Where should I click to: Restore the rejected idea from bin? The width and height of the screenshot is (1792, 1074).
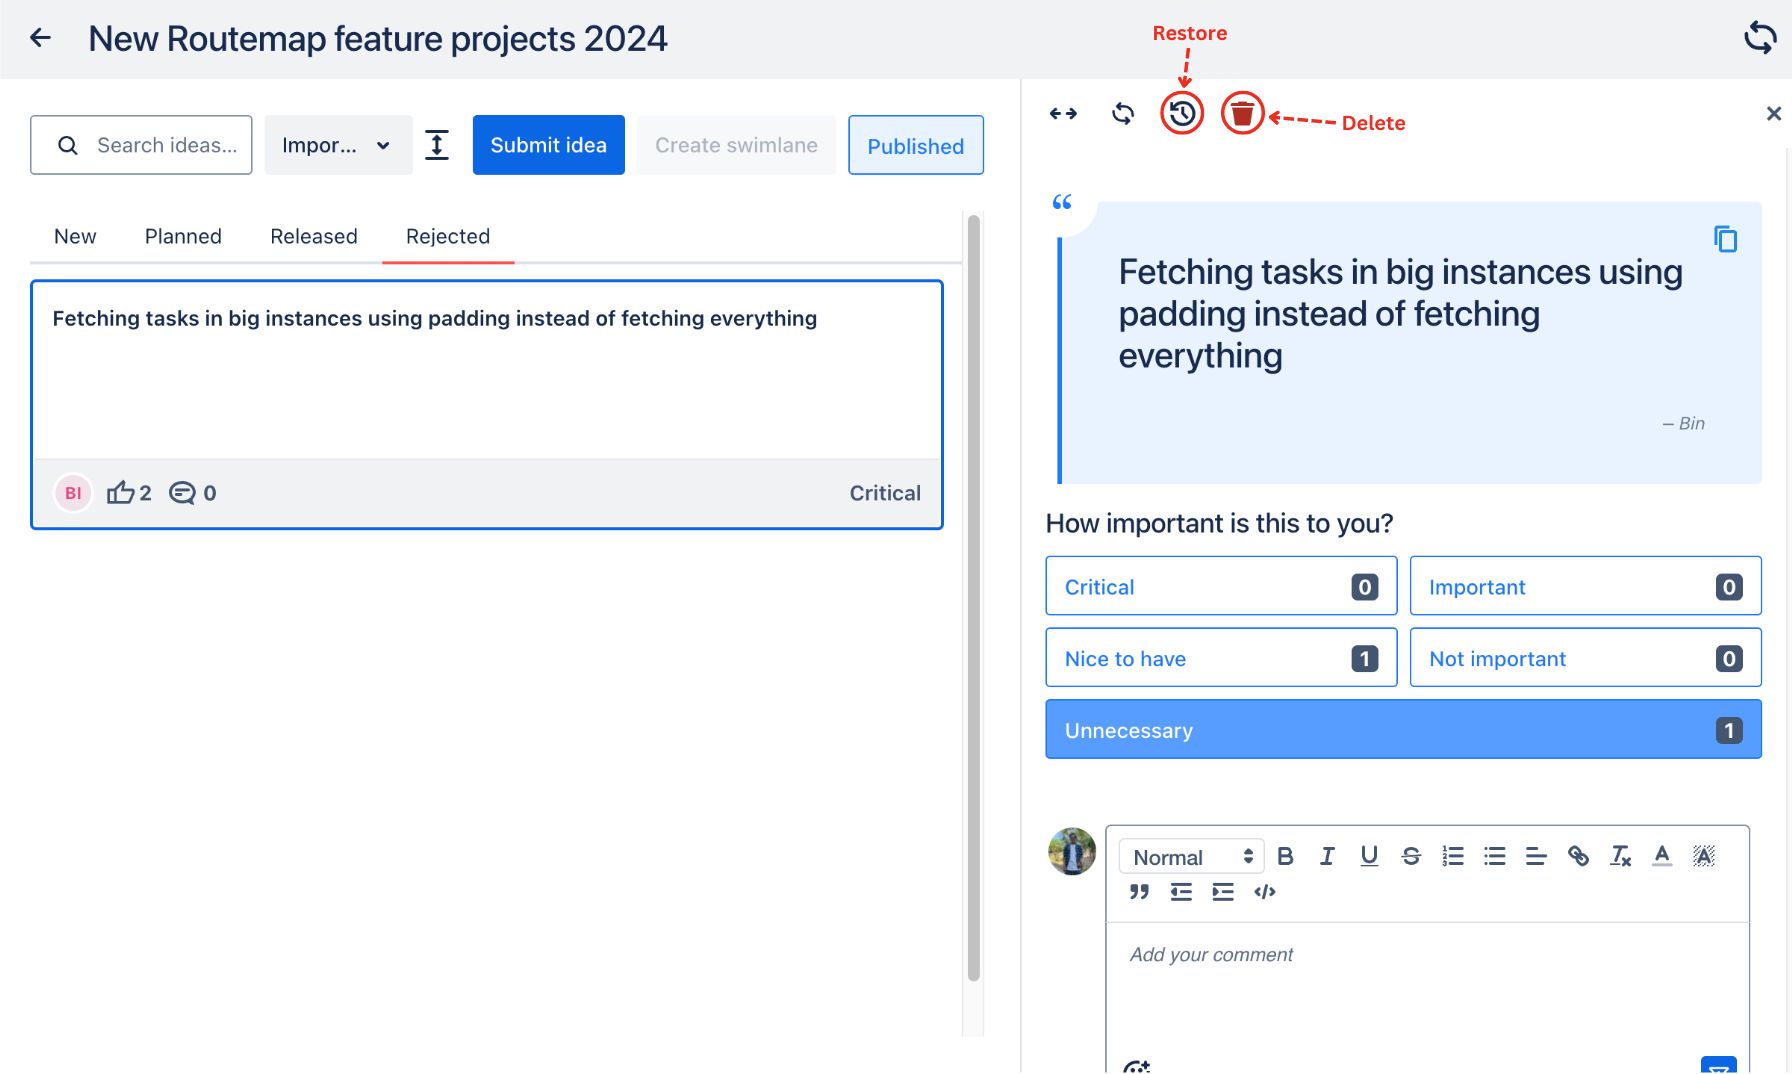(x=1181, y=113)
